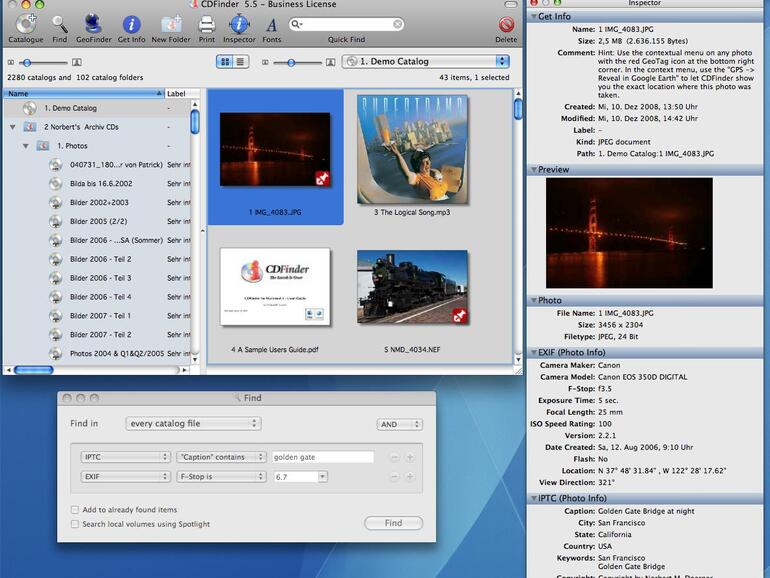Switch to list view mode

point(240,62)
